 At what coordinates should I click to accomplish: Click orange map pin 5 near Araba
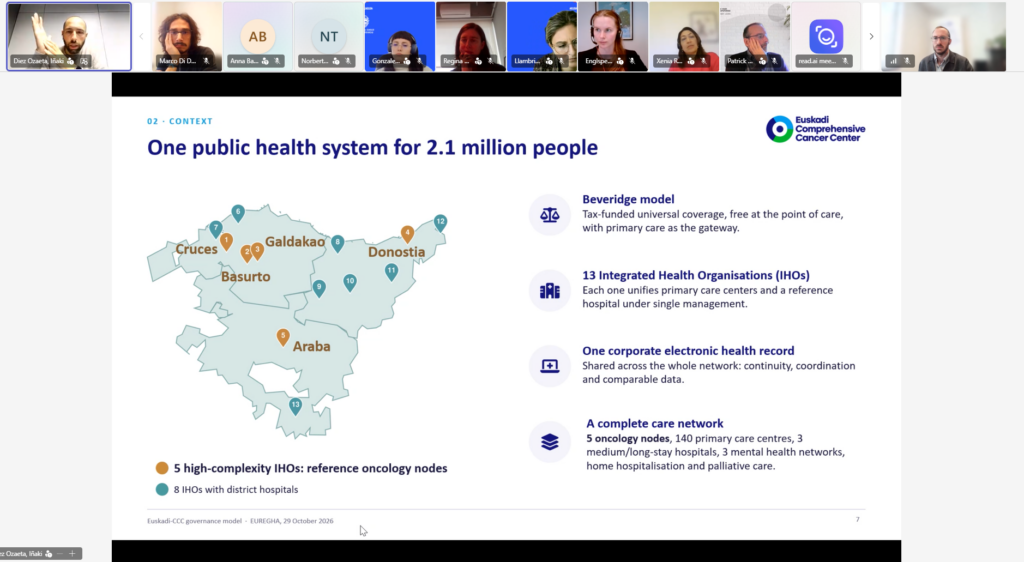tap(283, 337)
